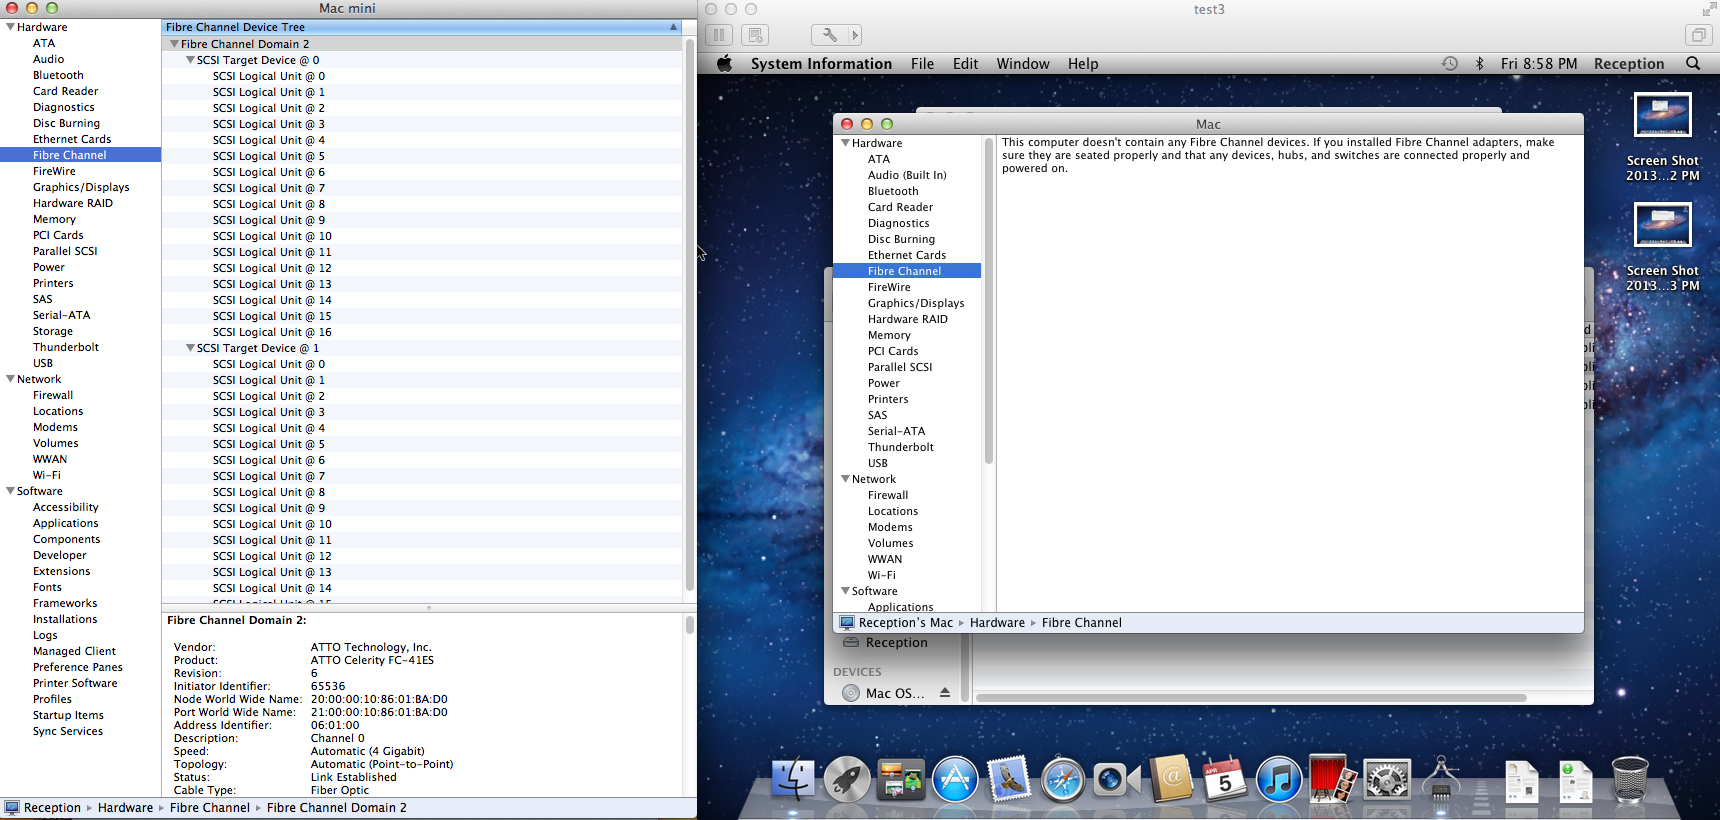
Task: Click the arrow beside the wrench button
Action: point(855,35)
